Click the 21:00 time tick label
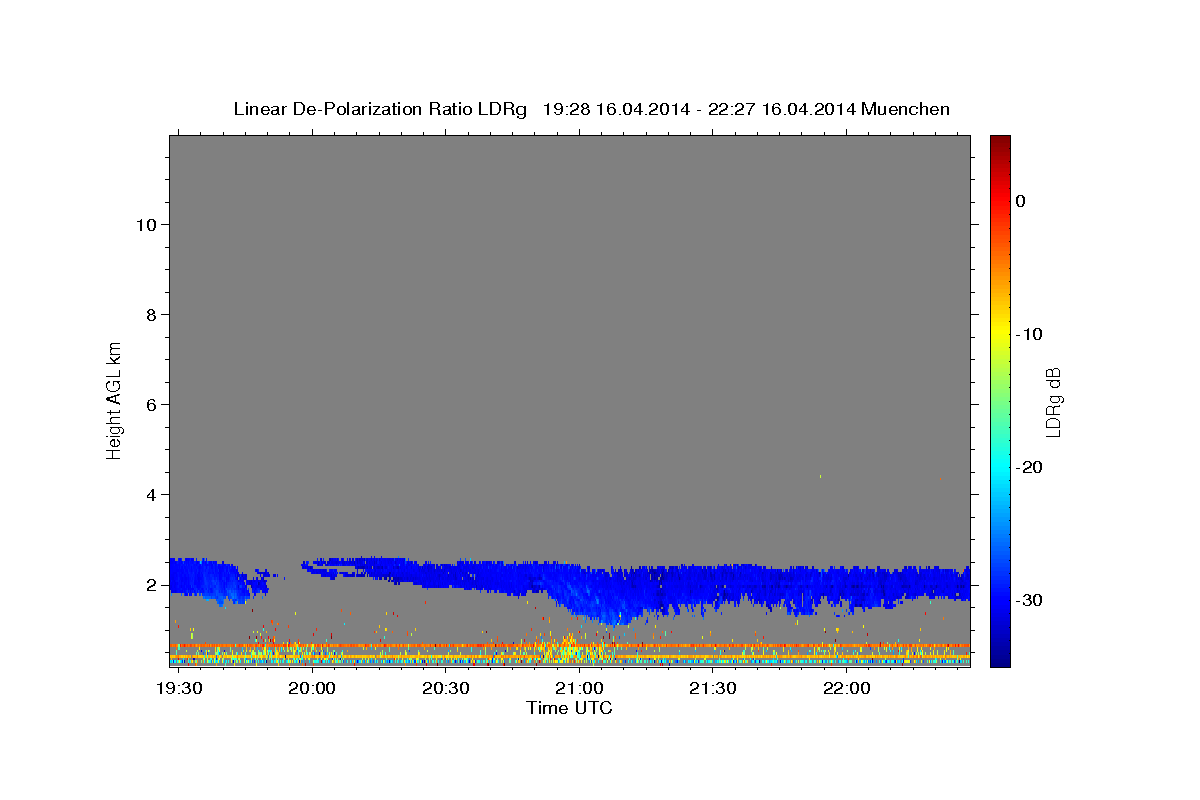Viewport: 1200px width, 800px height. point(579,689)
